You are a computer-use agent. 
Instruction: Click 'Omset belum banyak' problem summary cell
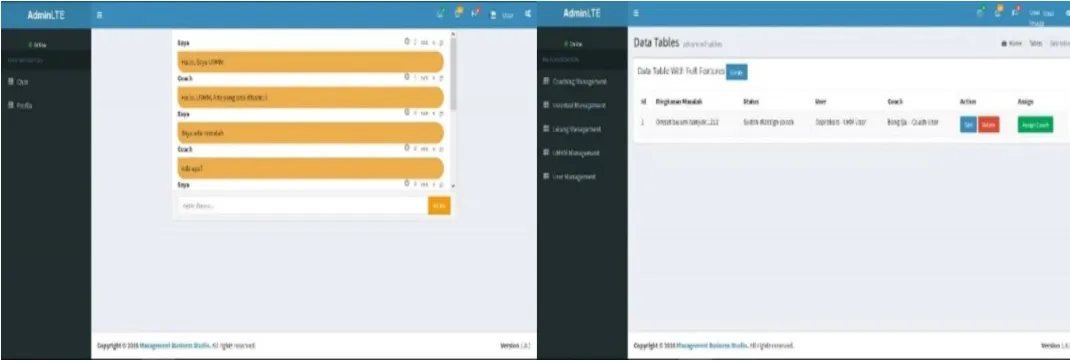[x=686, y=122]
